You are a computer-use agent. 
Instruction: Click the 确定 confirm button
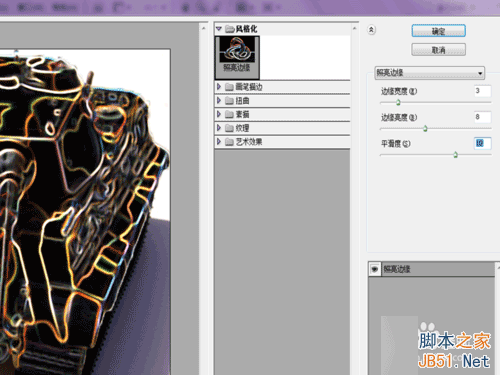click(x=438, y=31)
